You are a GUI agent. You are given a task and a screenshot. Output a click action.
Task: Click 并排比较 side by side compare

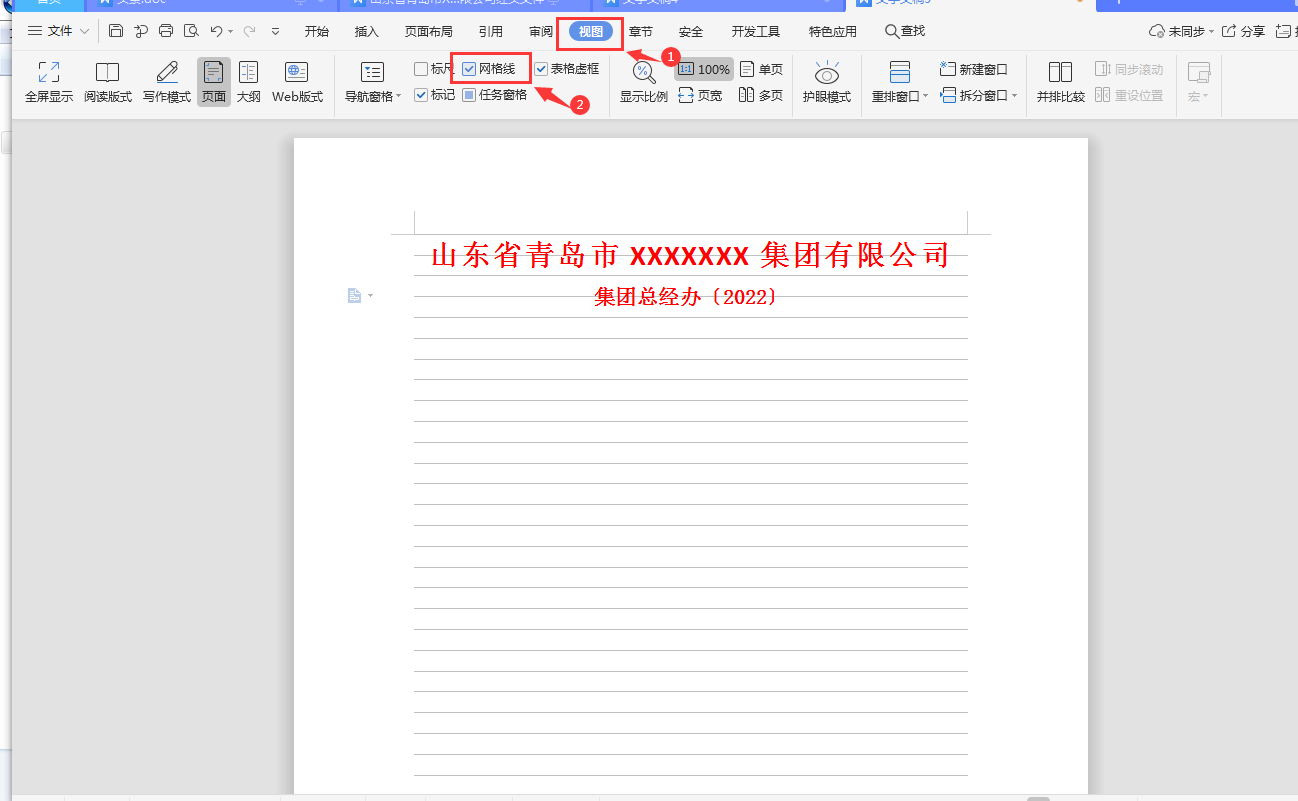point(1061,82)
